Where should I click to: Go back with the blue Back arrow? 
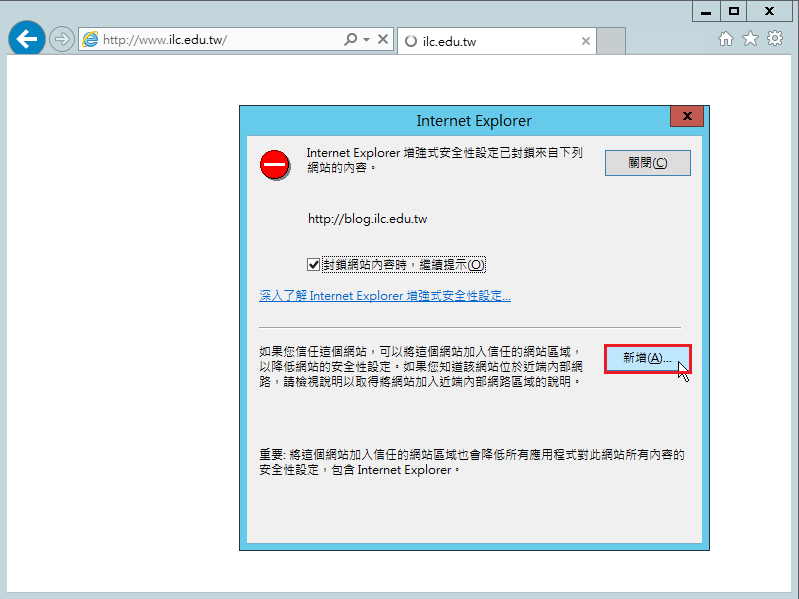click(x=26, y=38)
